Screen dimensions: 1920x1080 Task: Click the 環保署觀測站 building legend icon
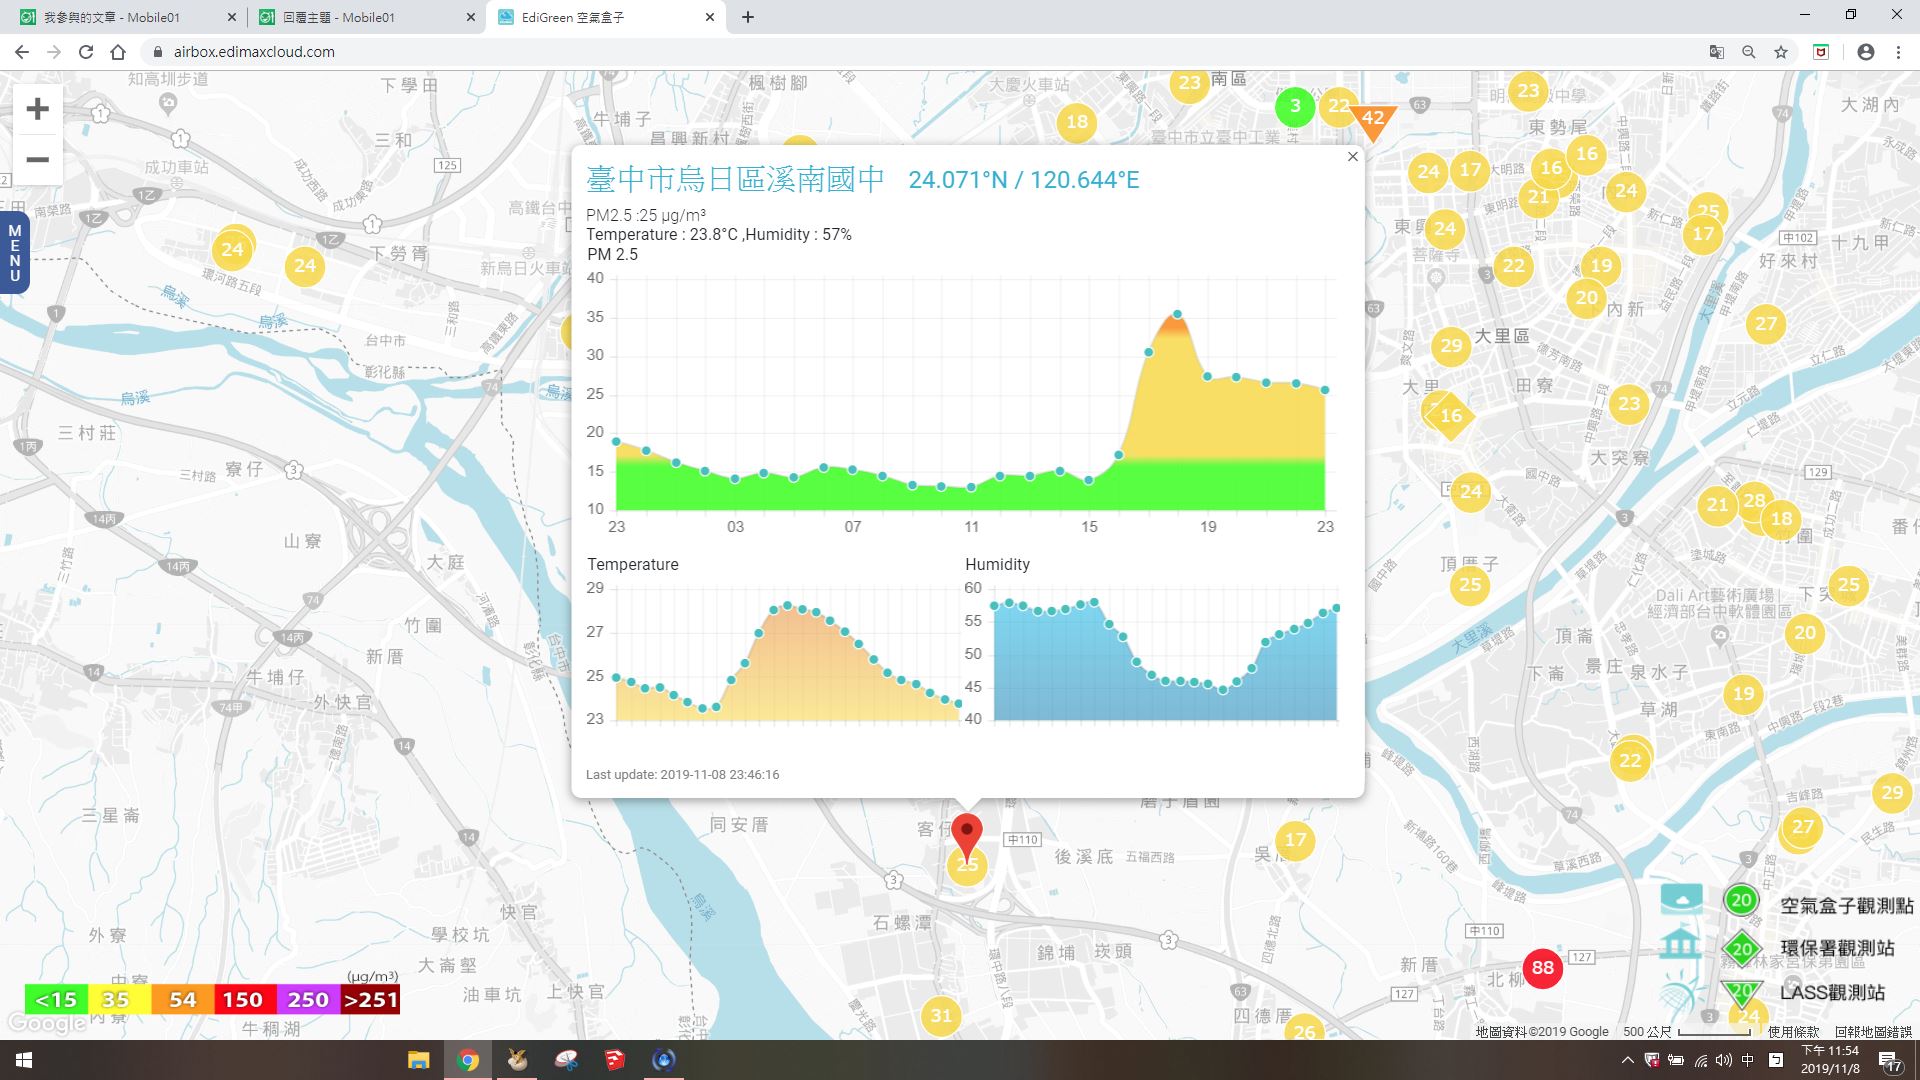[1681, 945]
